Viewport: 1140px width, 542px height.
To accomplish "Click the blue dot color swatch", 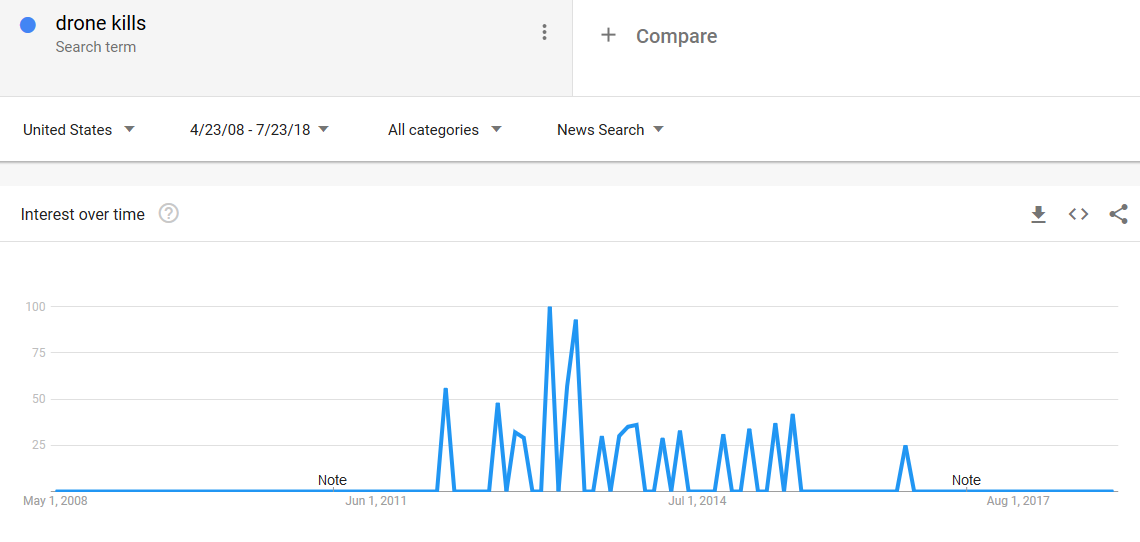I will (28, 26).
